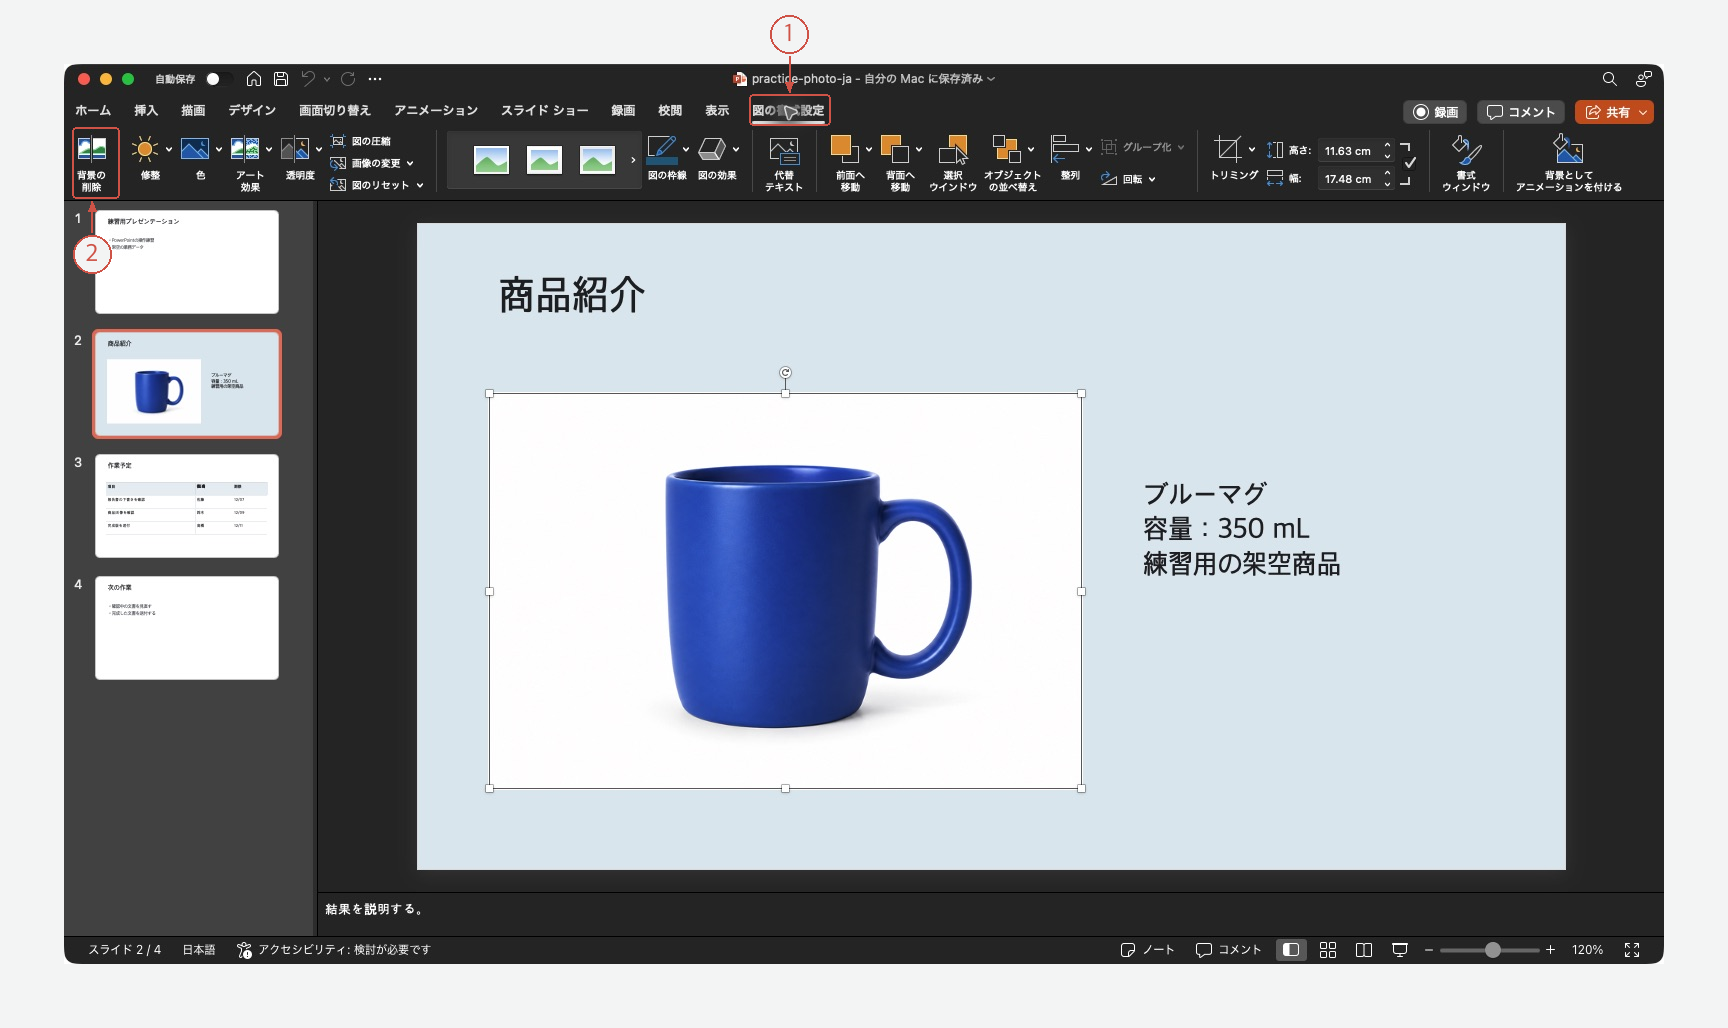
Task: Open the Crop dropdown arrow
Action: (1252, 150)
